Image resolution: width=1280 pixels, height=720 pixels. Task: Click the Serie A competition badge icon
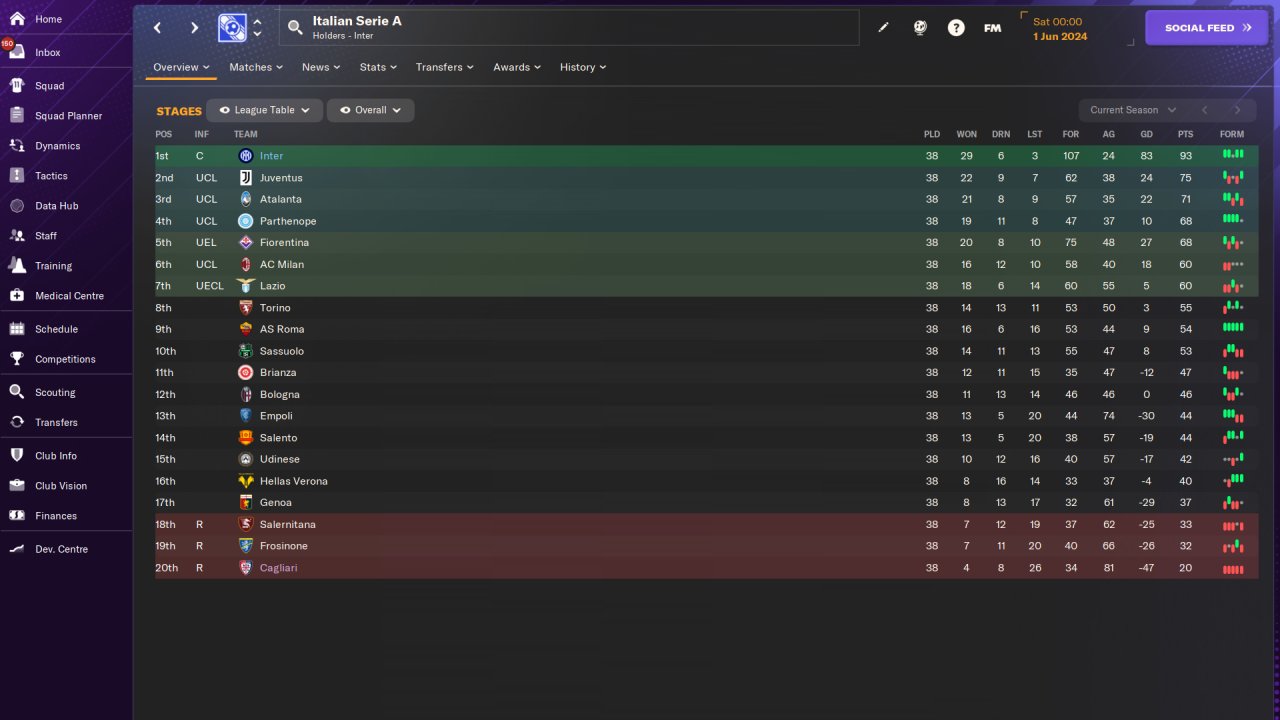[x=232, y=28]
